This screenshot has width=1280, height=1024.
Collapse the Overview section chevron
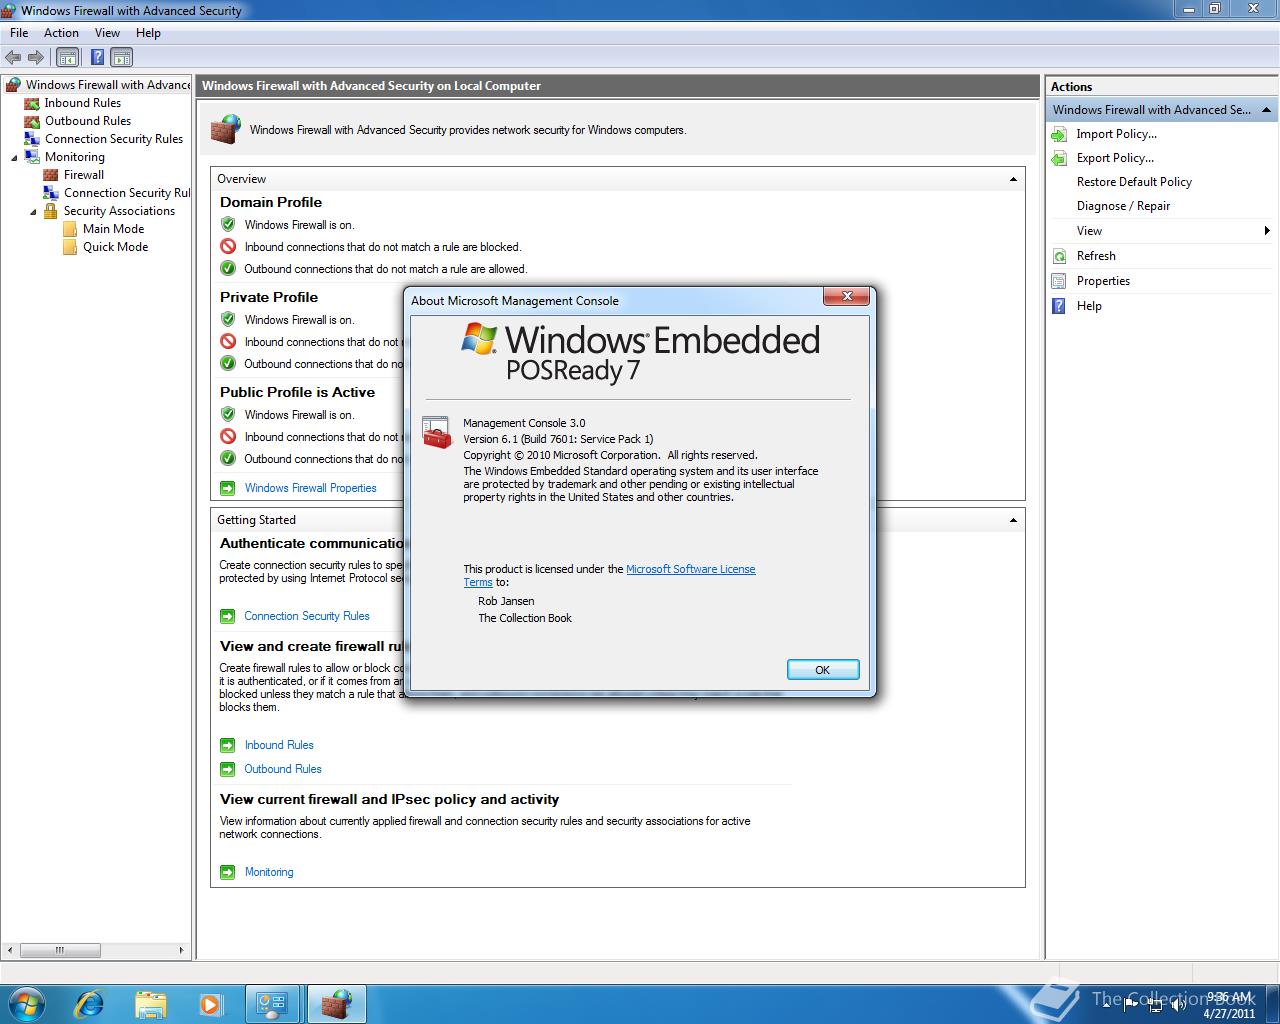pyautogui.click(x=1013, y=178)
